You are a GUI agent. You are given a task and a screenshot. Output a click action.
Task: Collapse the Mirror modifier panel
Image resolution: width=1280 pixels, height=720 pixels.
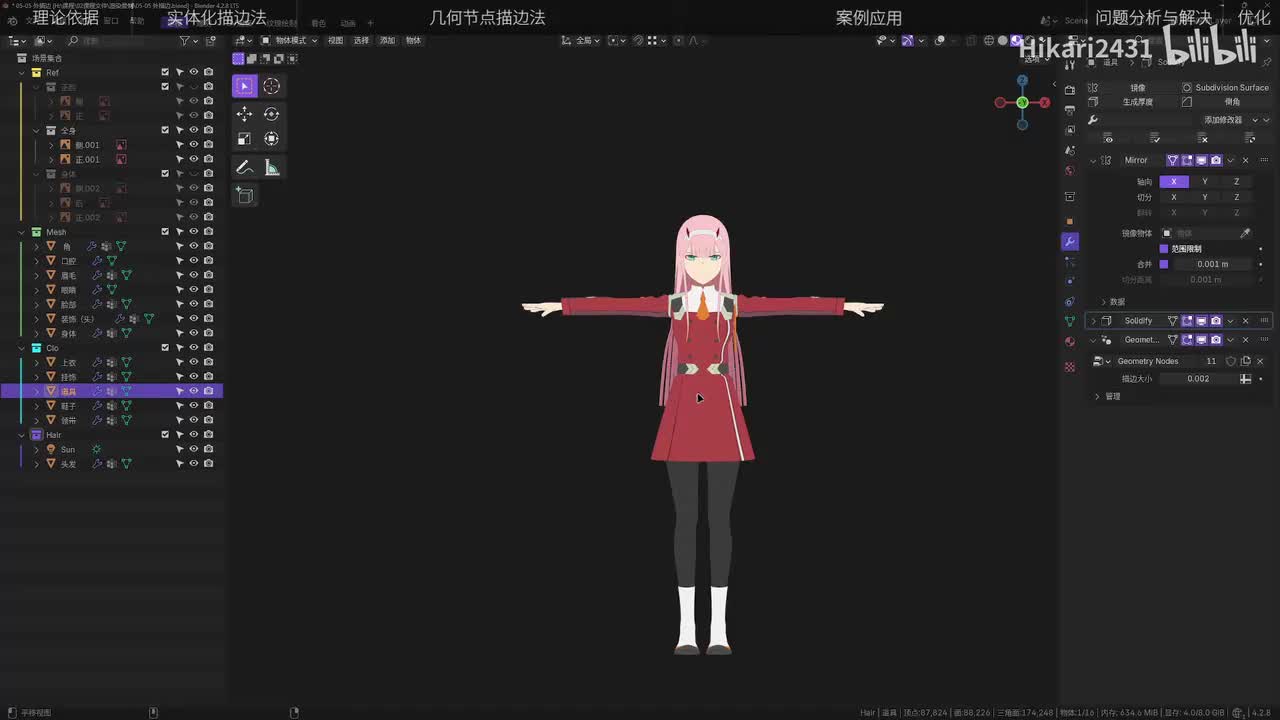tap(1093, 160)
